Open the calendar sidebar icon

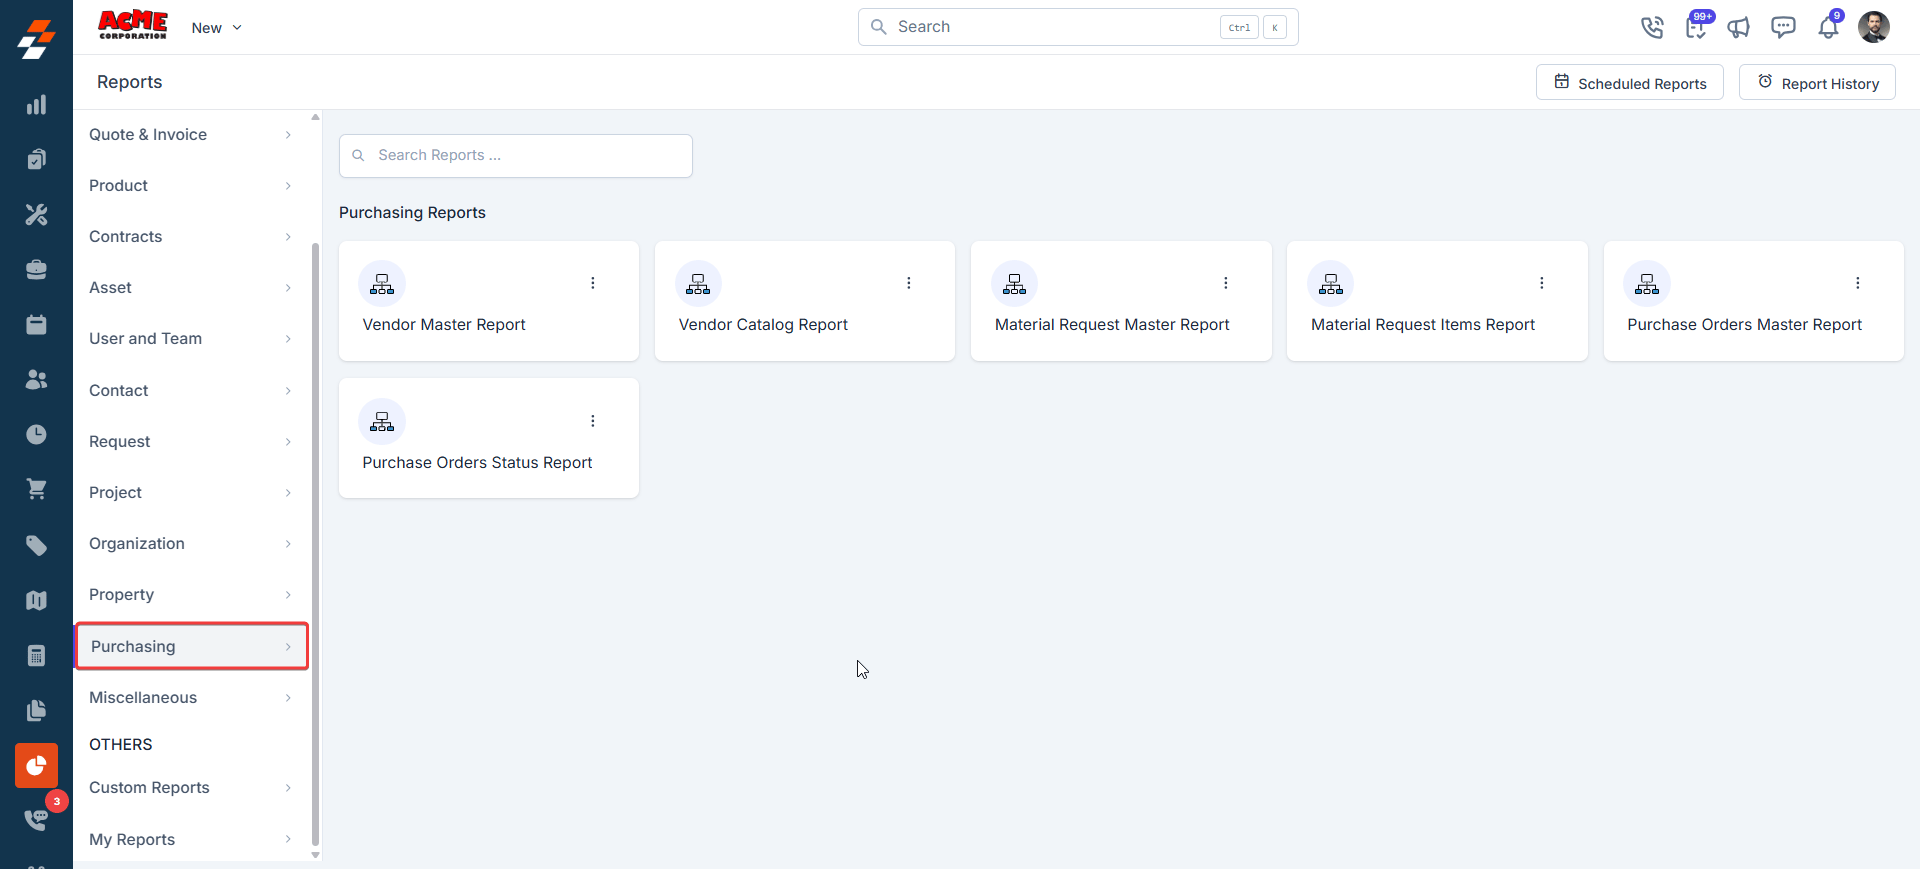coord(36,324)
